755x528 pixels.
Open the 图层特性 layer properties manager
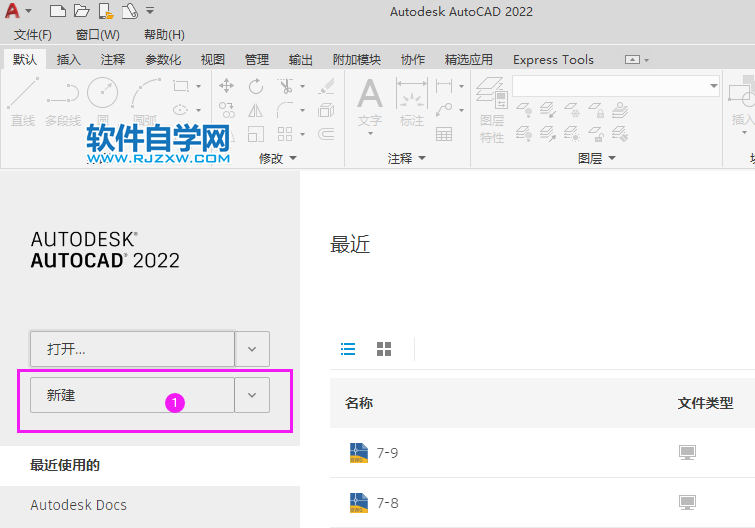492,111
